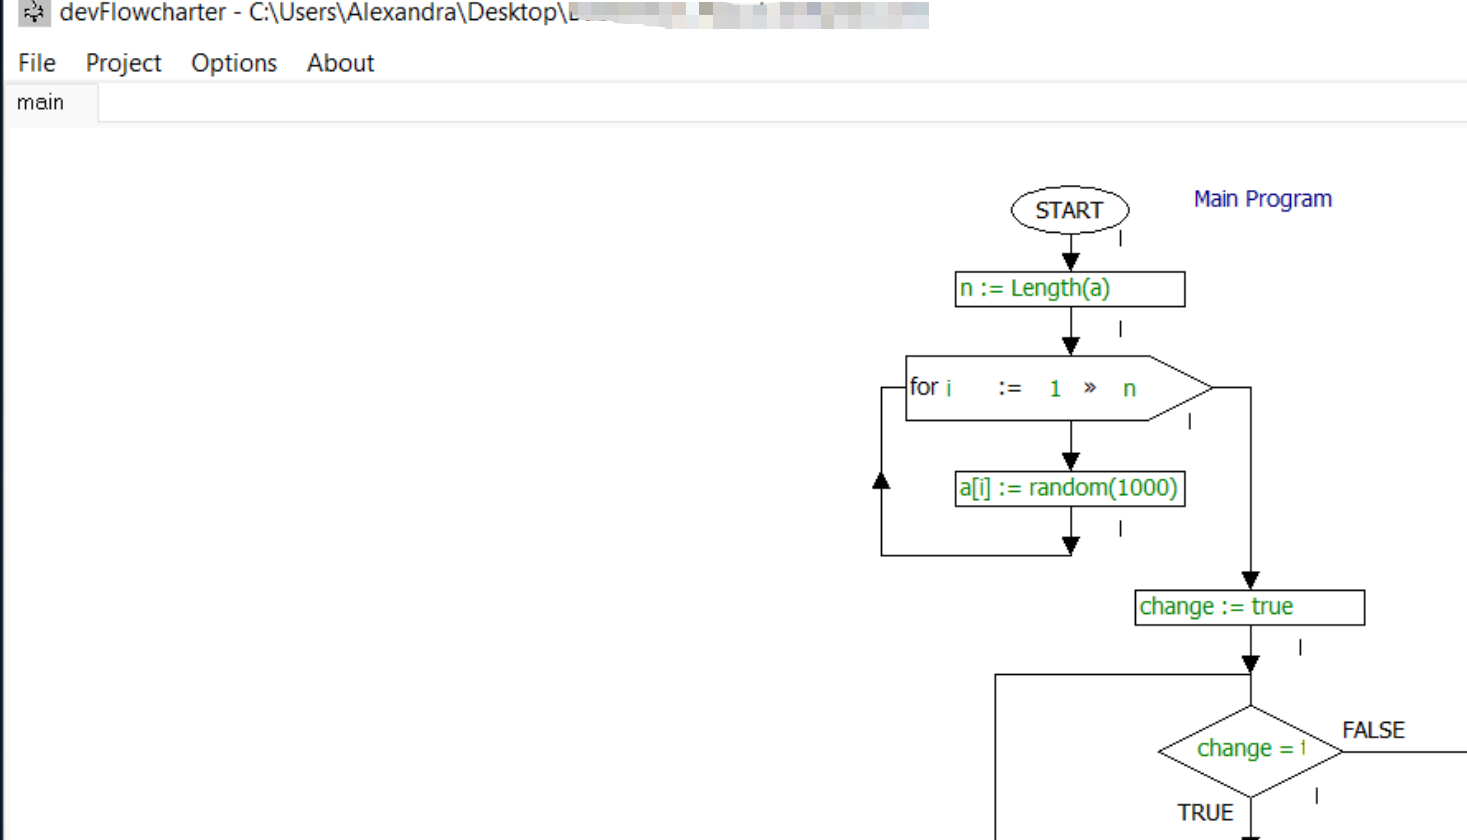
Task: Select the 'change = true' decision diamond
Action: tap(1249, 748)
